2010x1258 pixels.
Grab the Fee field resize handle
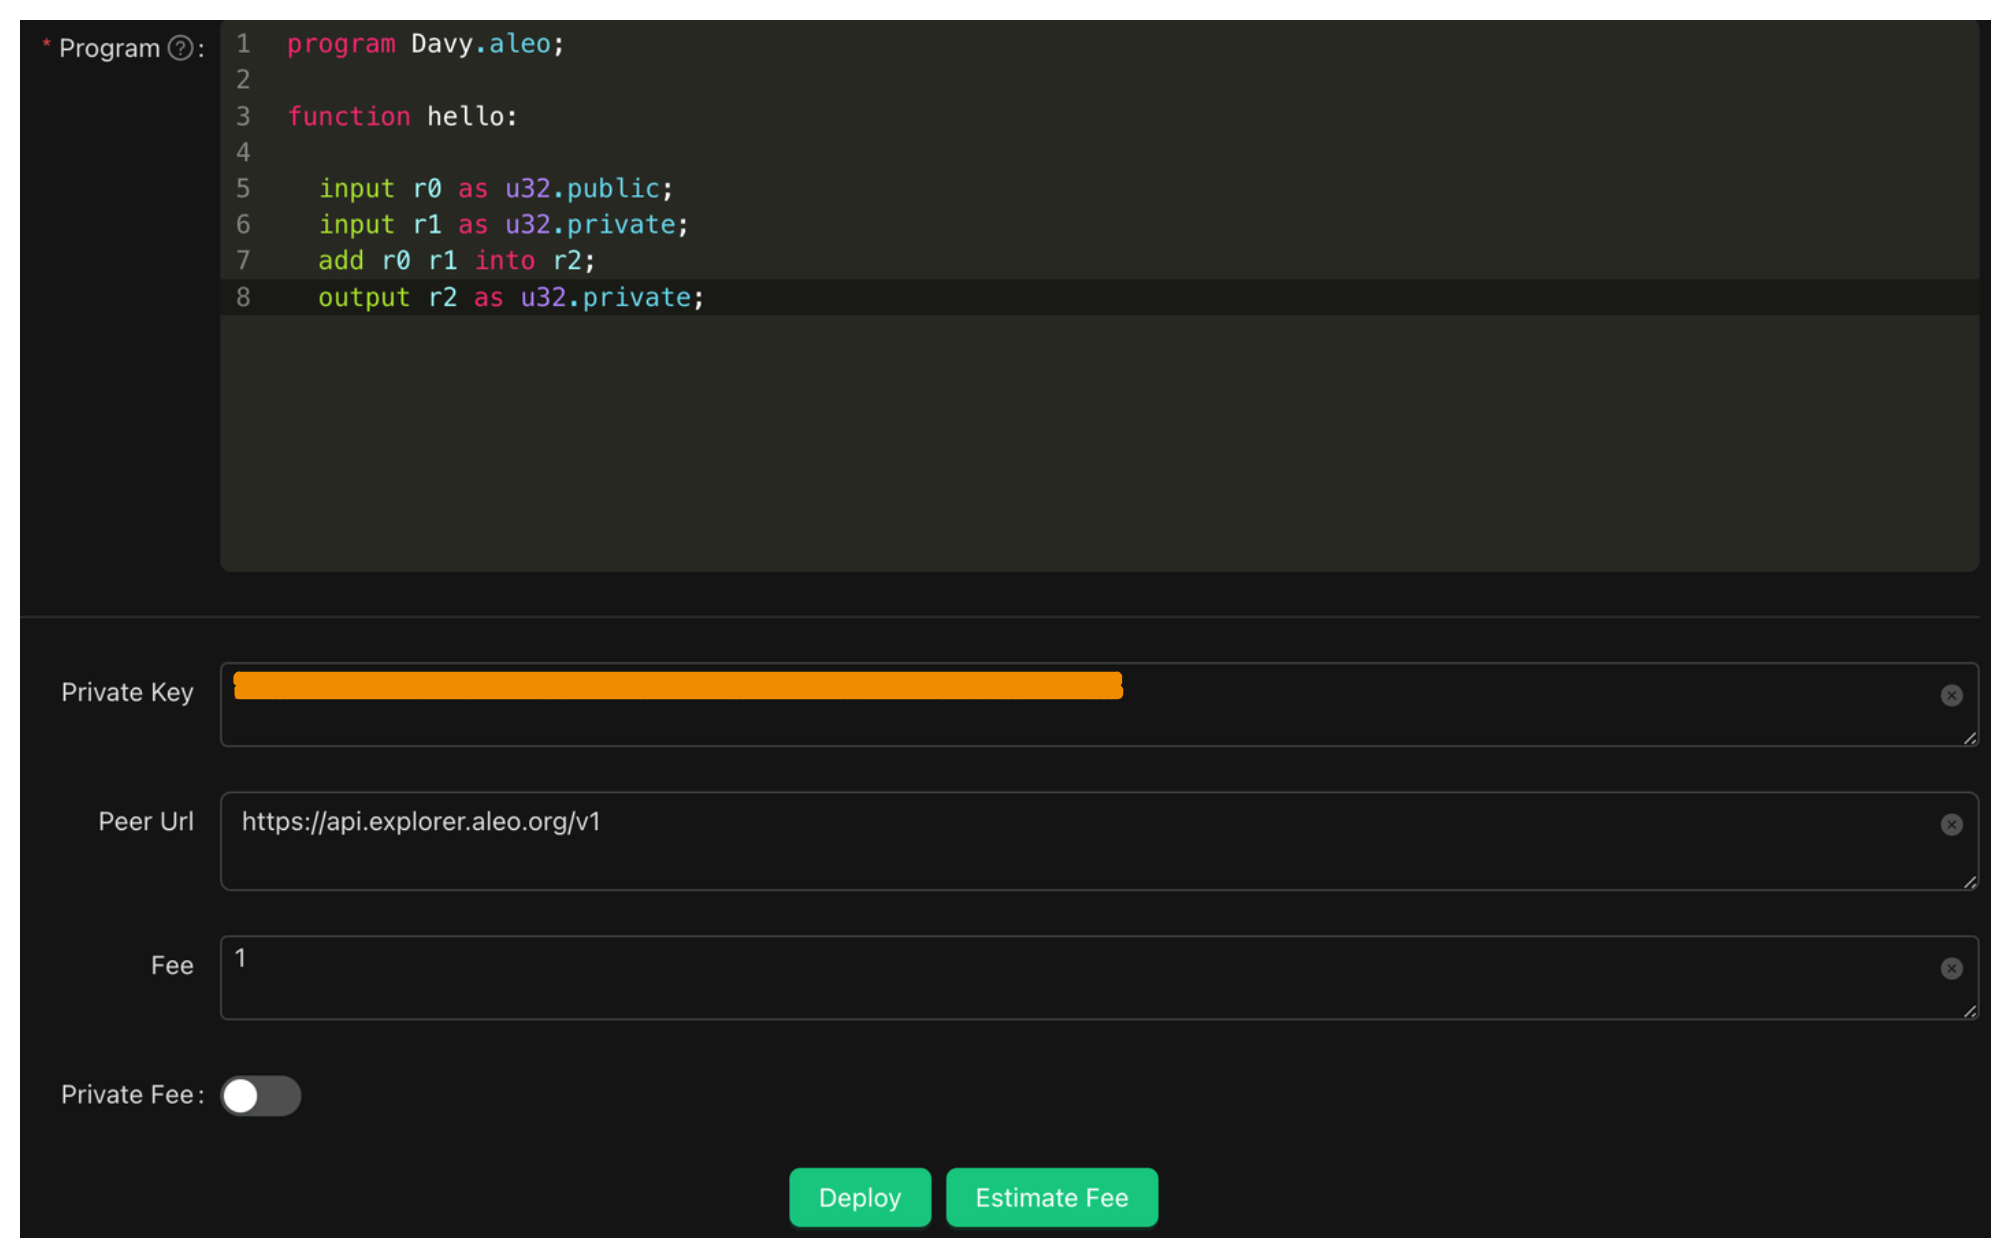click(1969, 1011)
